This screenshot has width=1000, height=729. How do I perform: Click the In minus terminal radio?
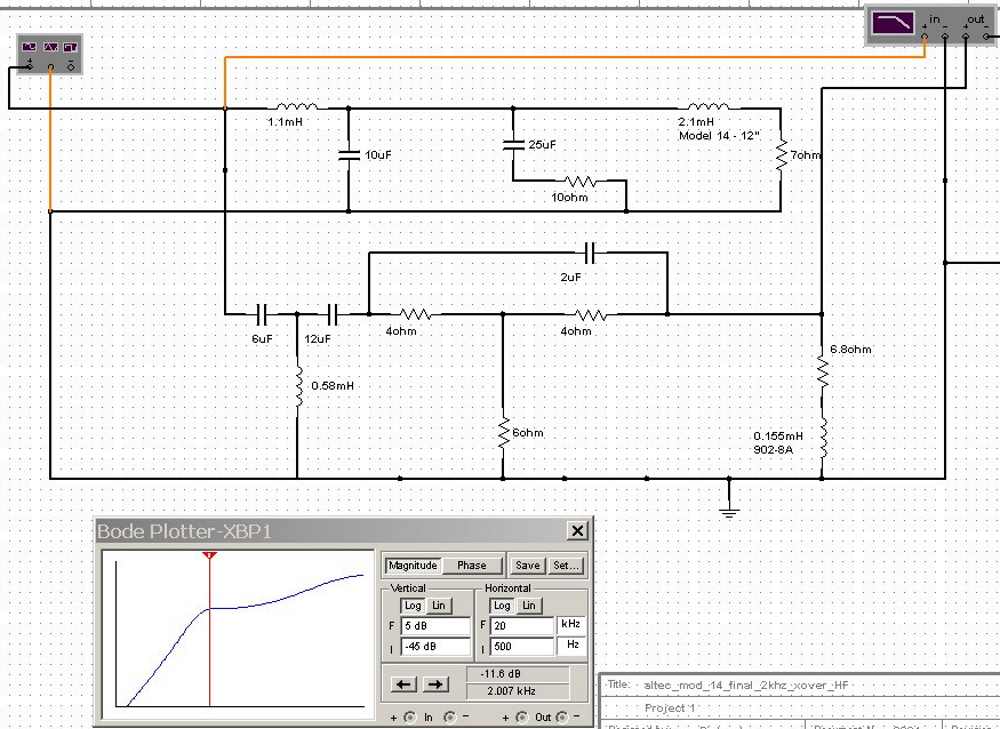pos(449,718)
